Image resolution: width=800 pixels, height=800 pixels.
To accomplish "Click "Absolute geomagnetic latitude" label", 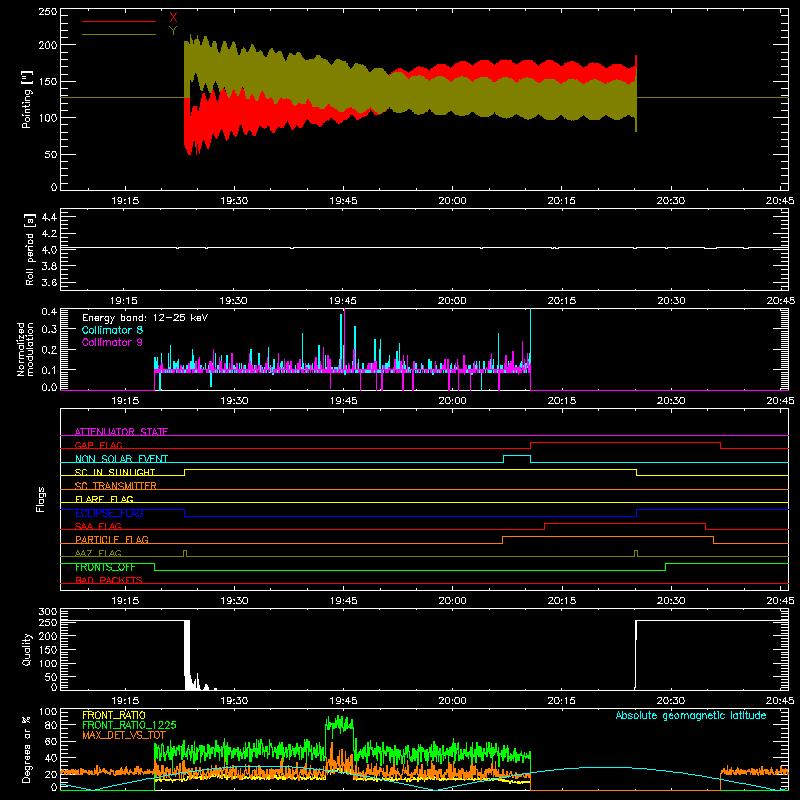I will tap(691, 715).
